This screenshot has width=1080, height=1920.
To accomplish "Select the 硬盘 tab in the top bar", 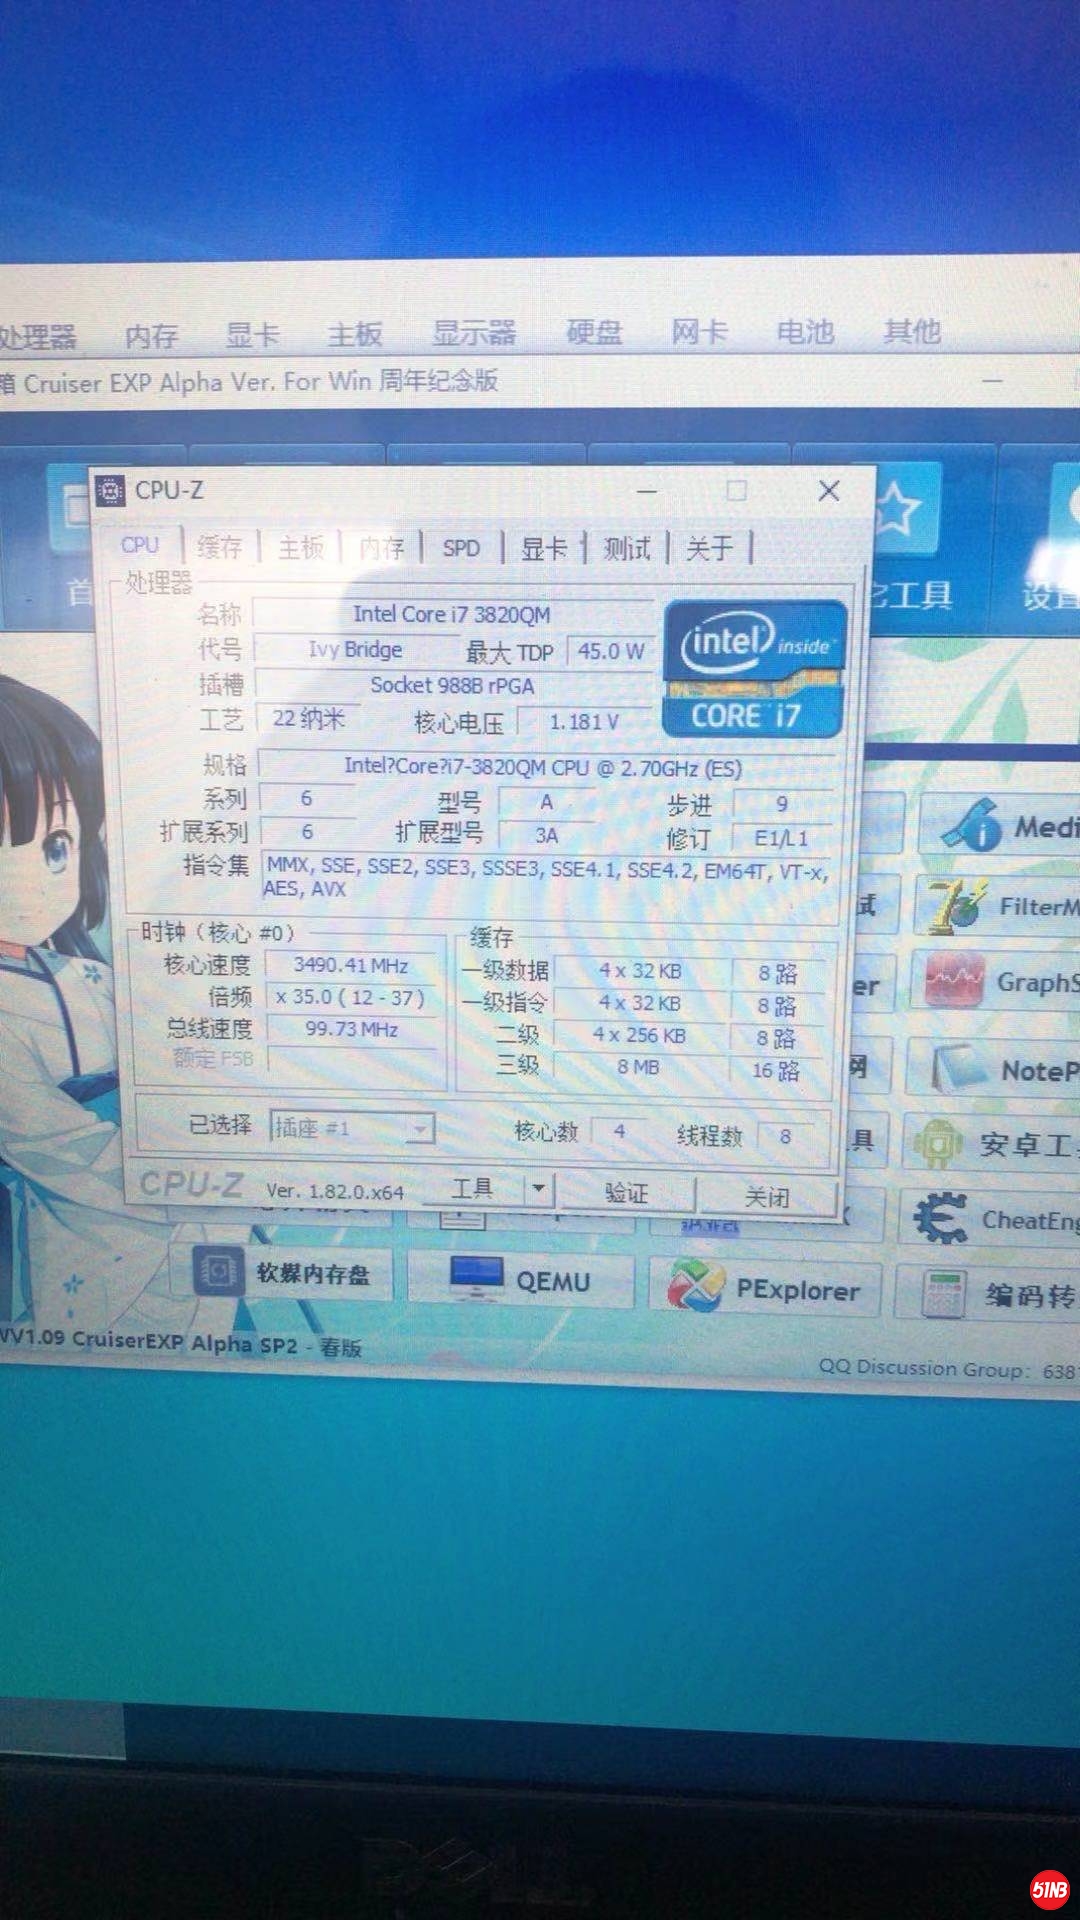I will [x=594, y=332].
